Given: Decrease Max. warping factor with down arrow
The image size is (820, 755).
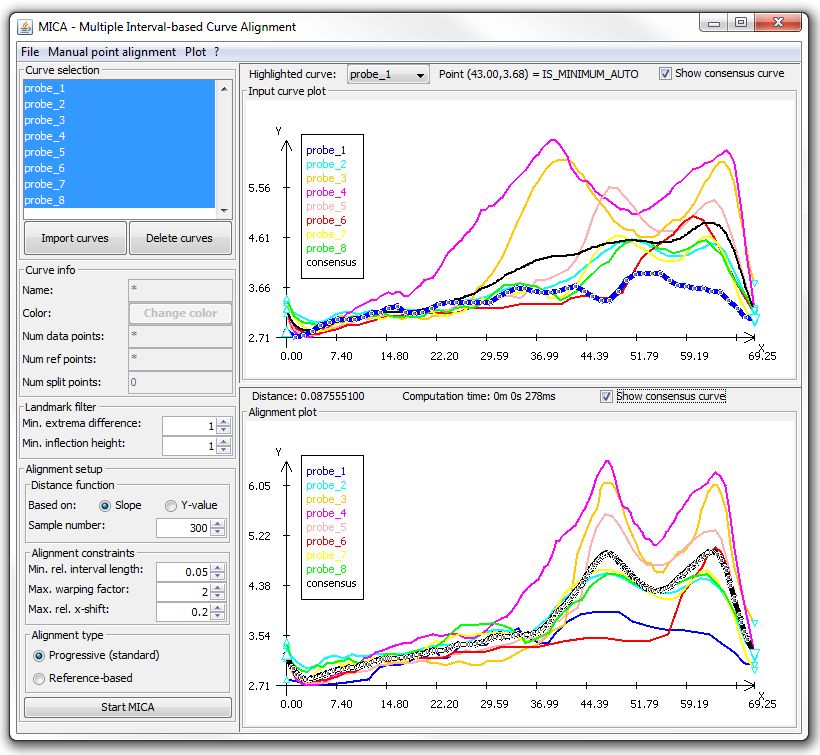Looking at the screenshot, I should pyautogui.click(x=218, y=596).
